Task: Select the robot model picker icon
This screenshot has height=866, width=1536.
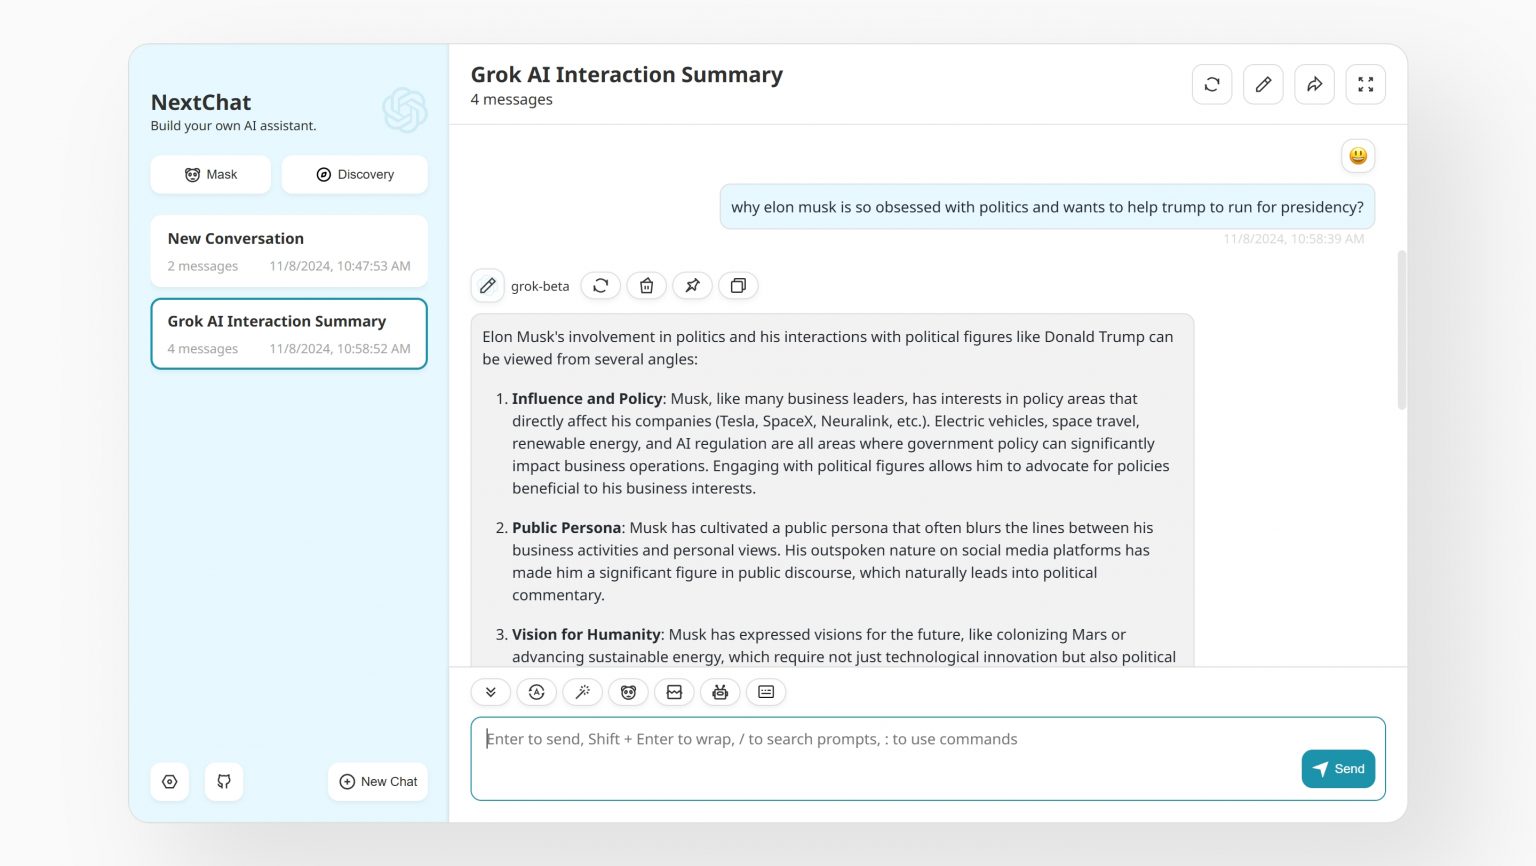Action: point(720,691)
